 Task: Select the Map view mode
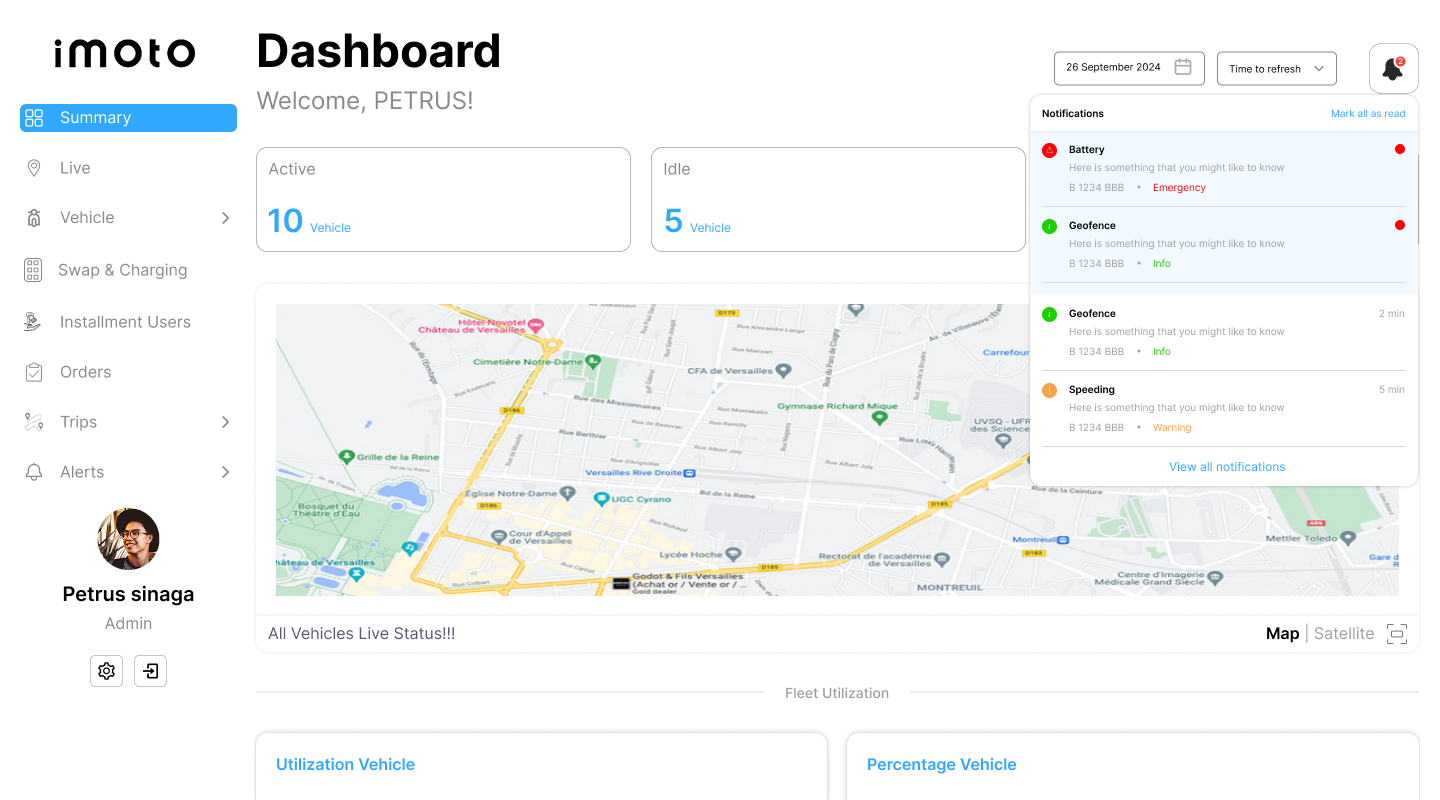tap(1282, 634)
